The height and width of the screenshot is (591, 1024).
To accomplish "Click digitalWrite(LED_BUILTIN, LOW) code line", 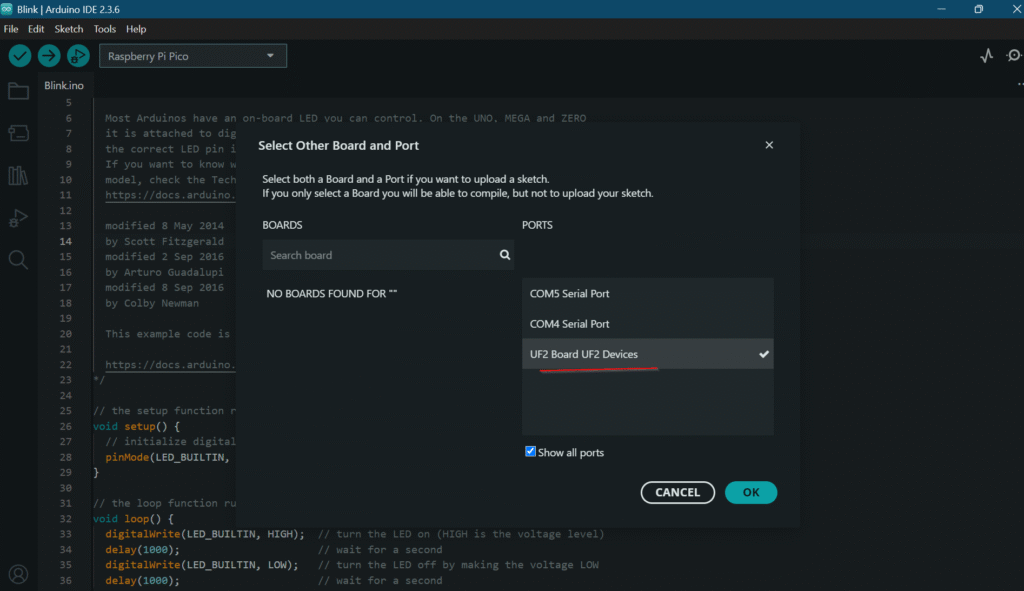I will pyautogui.click(x=201, y=565).
